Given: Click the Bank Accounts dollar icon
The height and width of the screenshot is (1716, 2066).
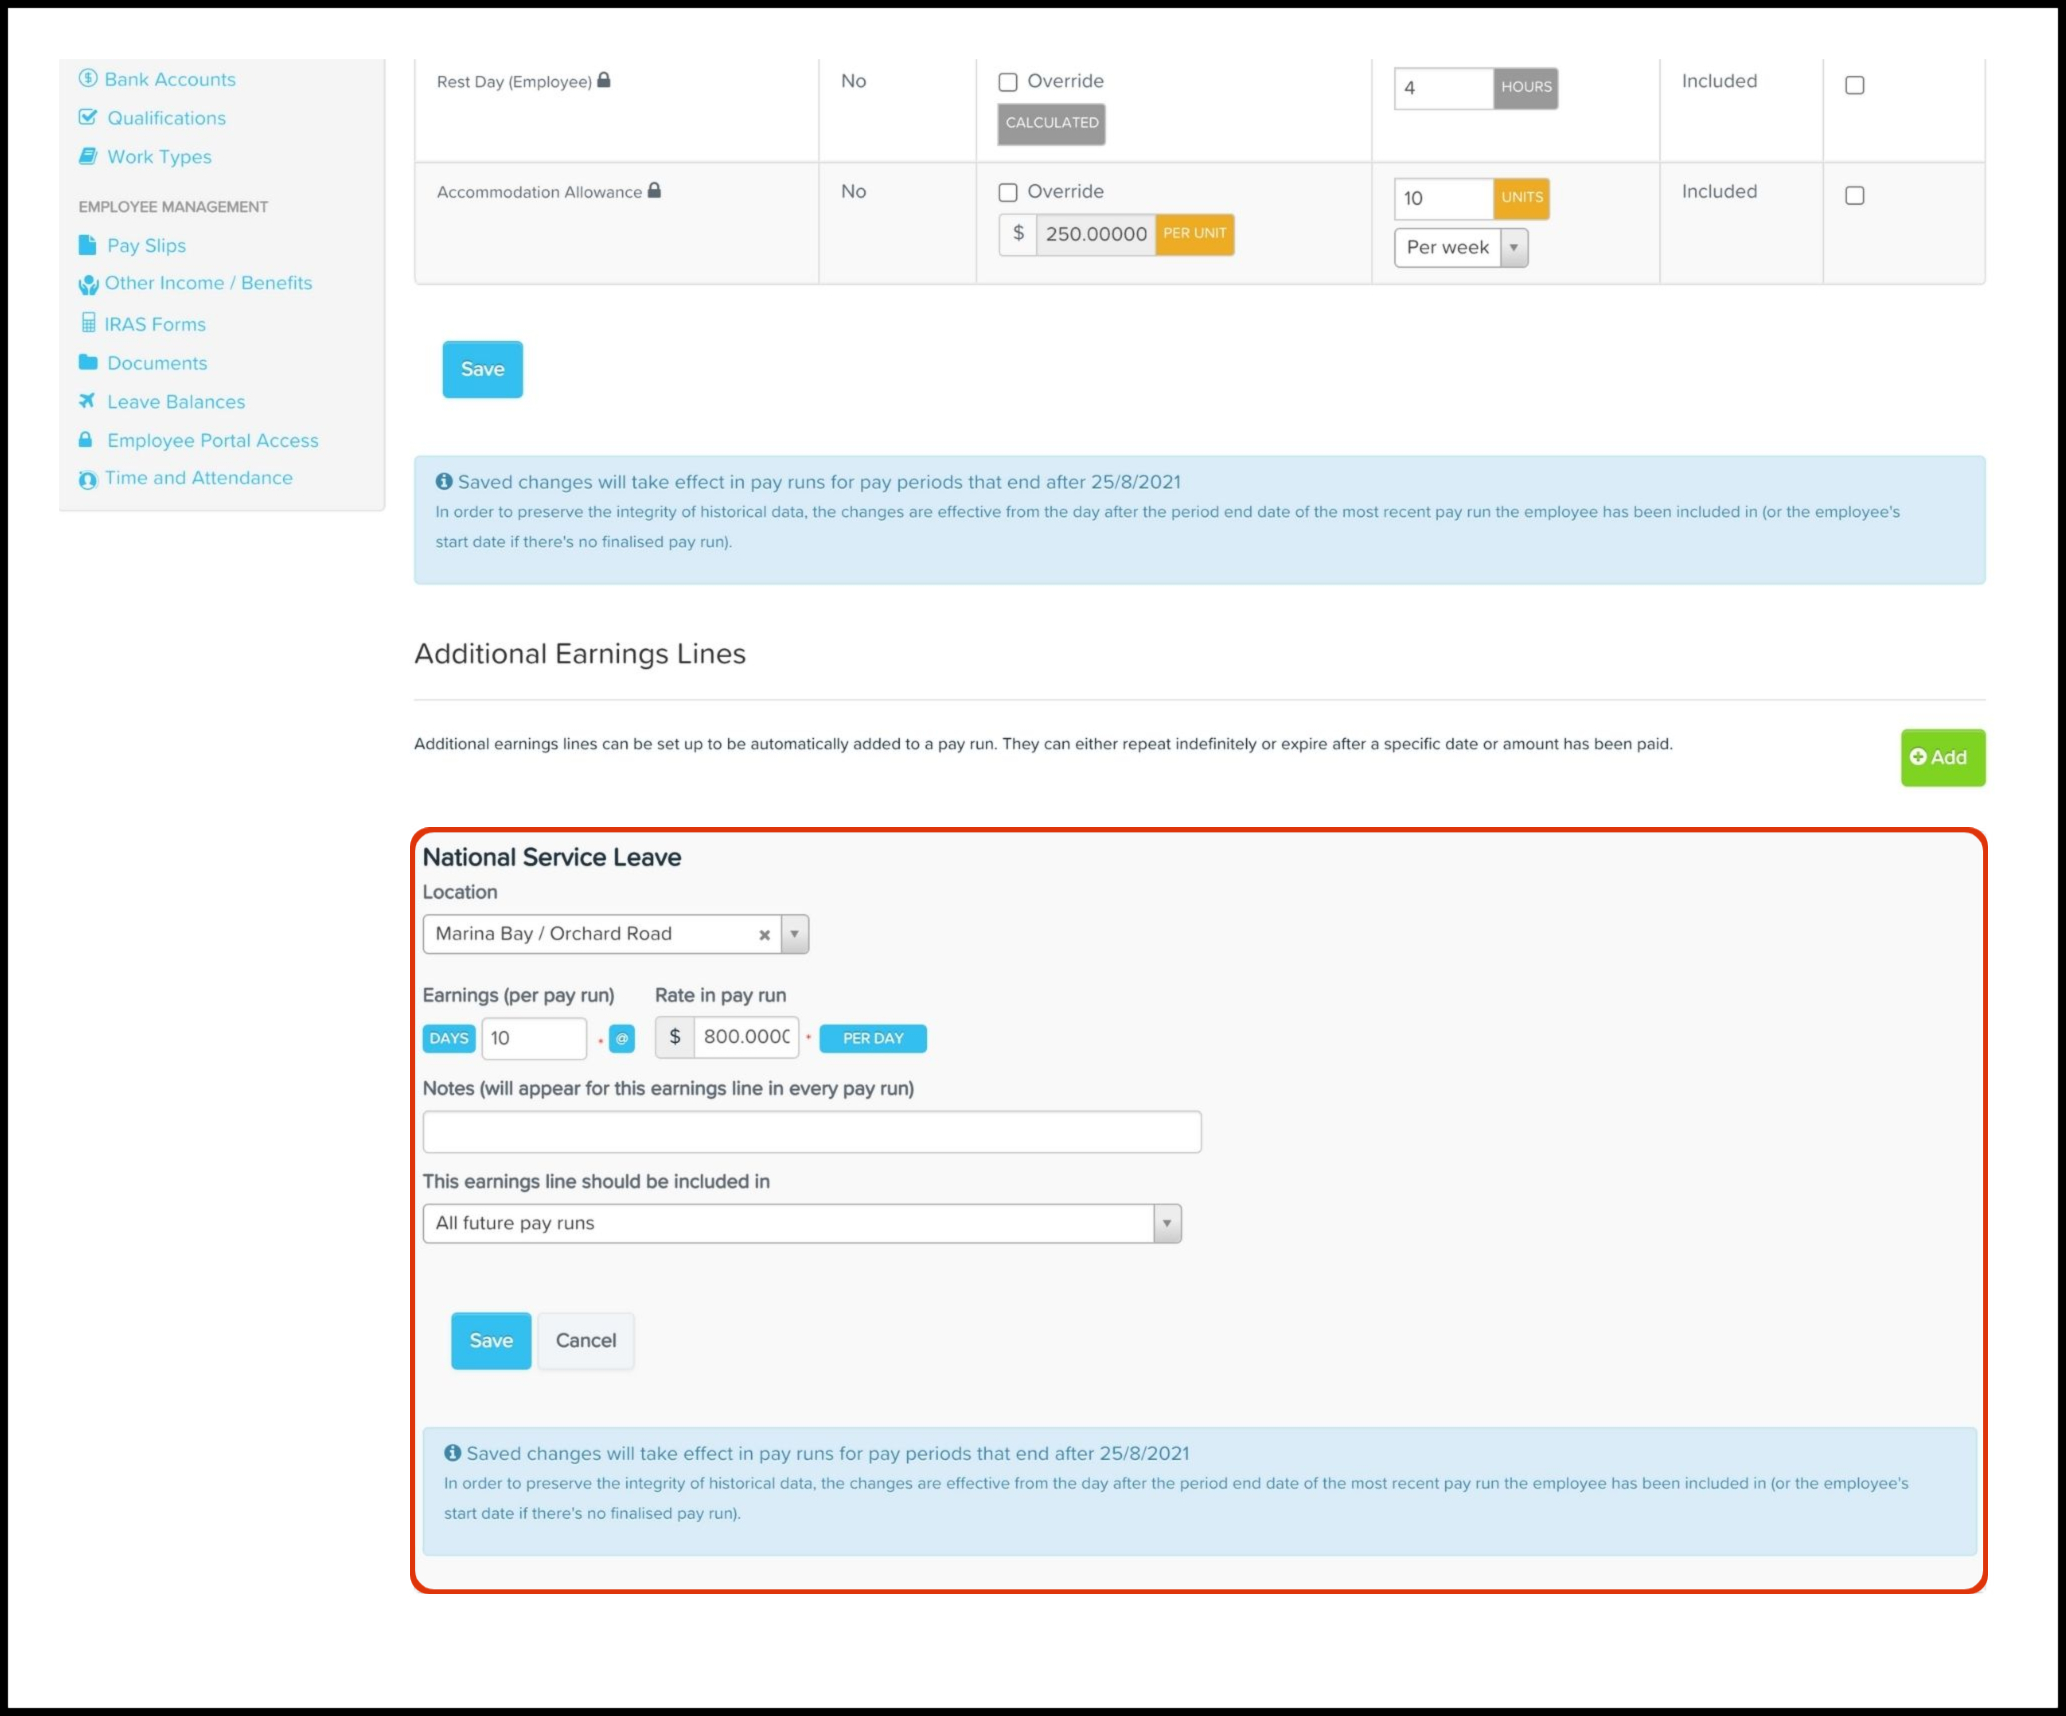Looking at the screenshot, I should pos(88,78).
